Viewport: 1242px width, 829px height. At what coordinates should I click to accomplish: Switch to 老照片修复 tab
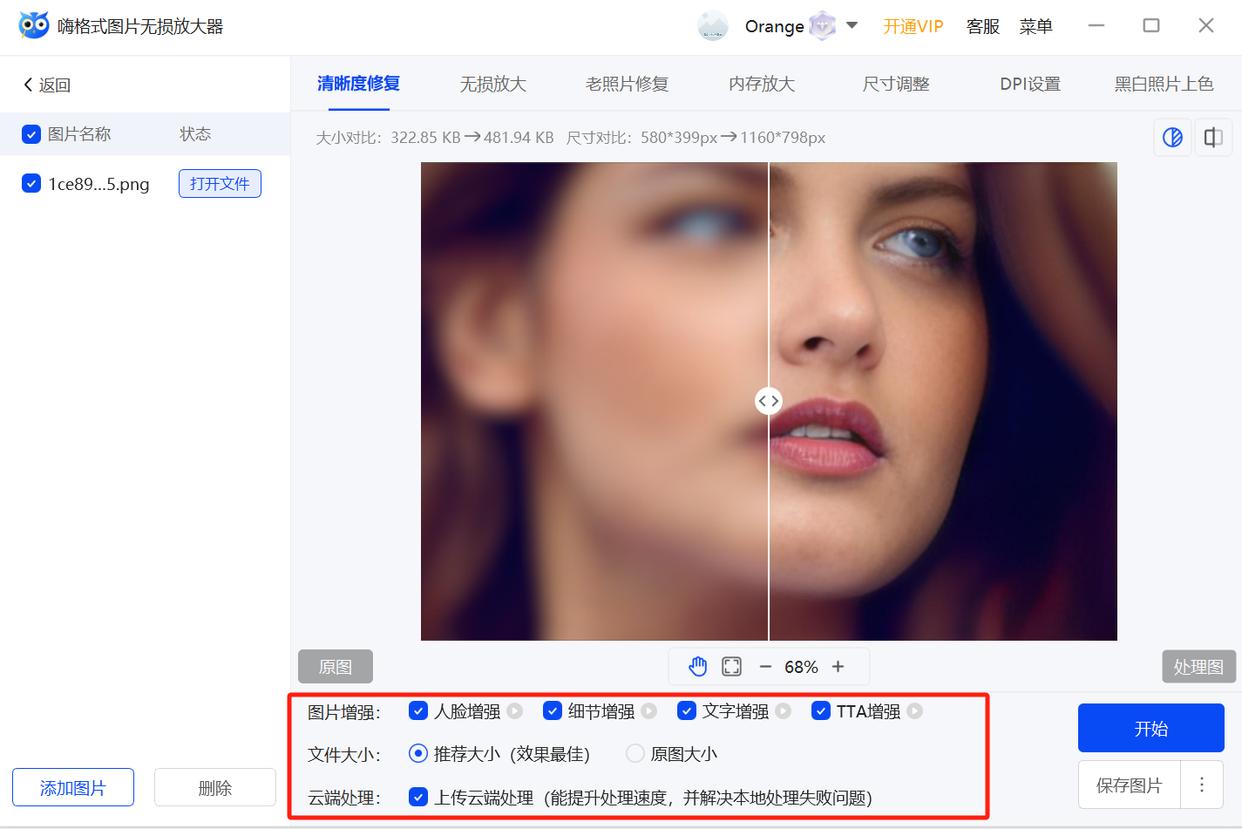point(627,84)
